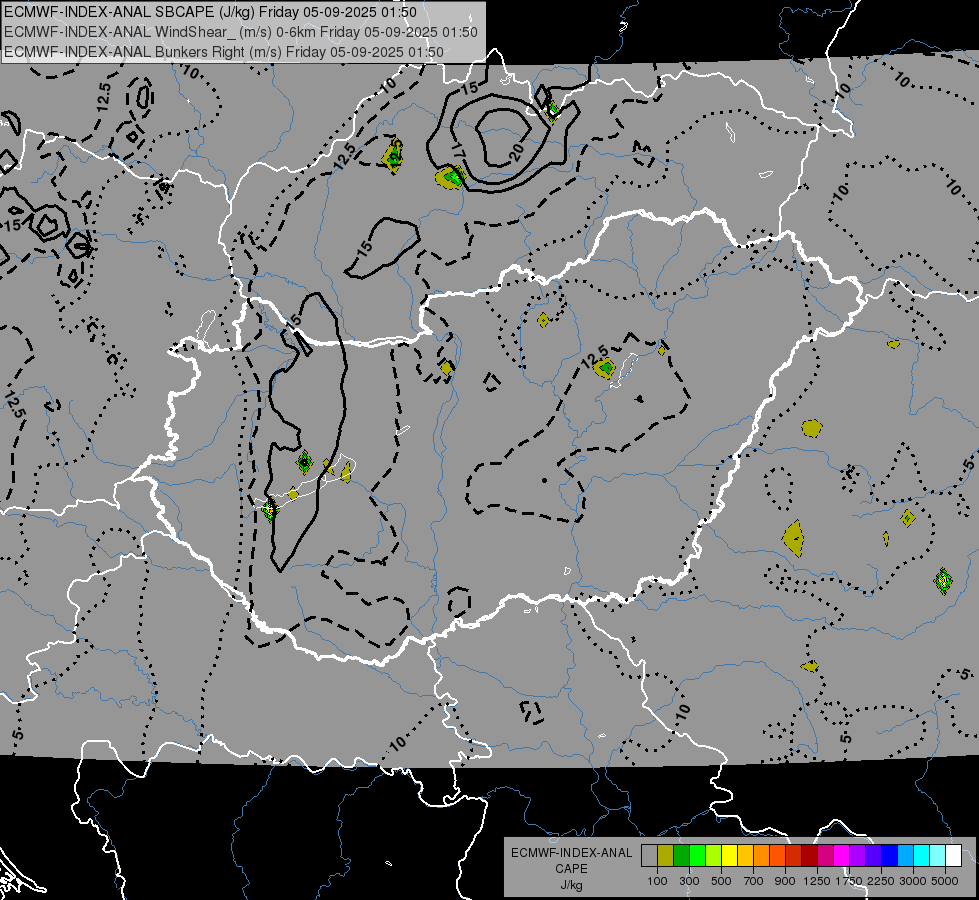Viewport: 979px width, 900px height.
Task: Choose the bright green legend swatch
Action: tap(697, 856)
